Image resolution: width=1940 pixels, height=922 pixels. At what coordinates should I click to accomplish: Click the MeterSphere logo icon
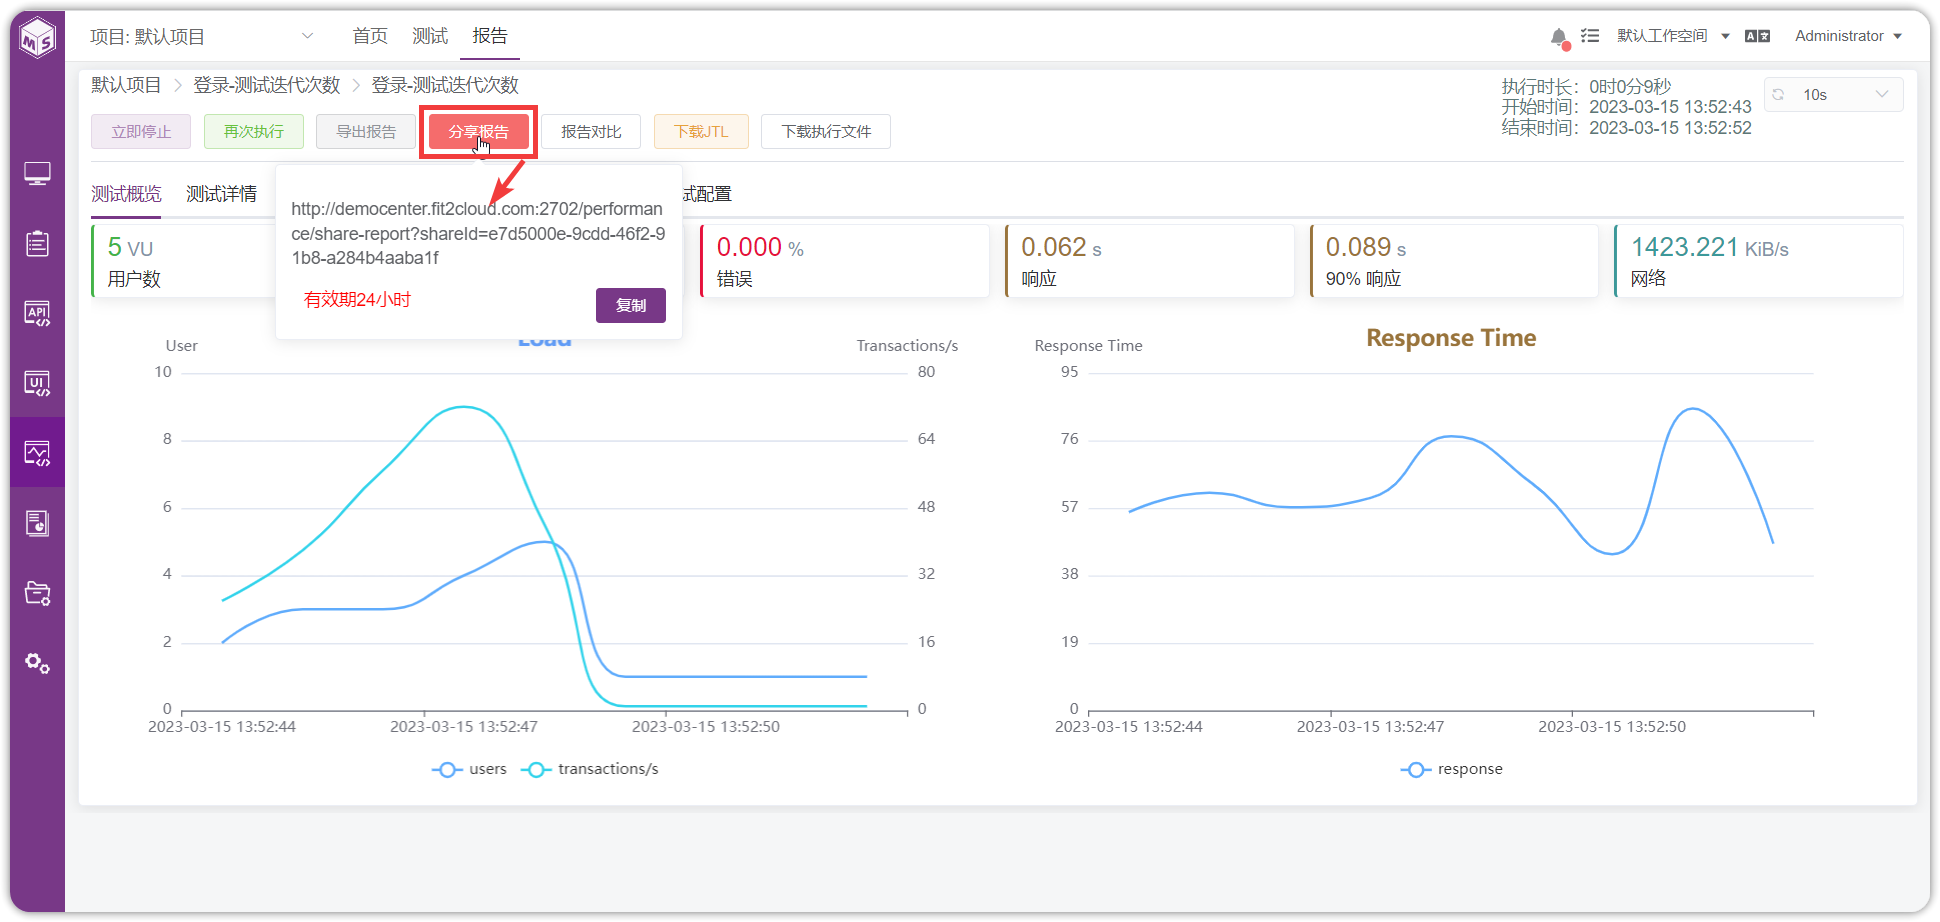pos(38,38)
